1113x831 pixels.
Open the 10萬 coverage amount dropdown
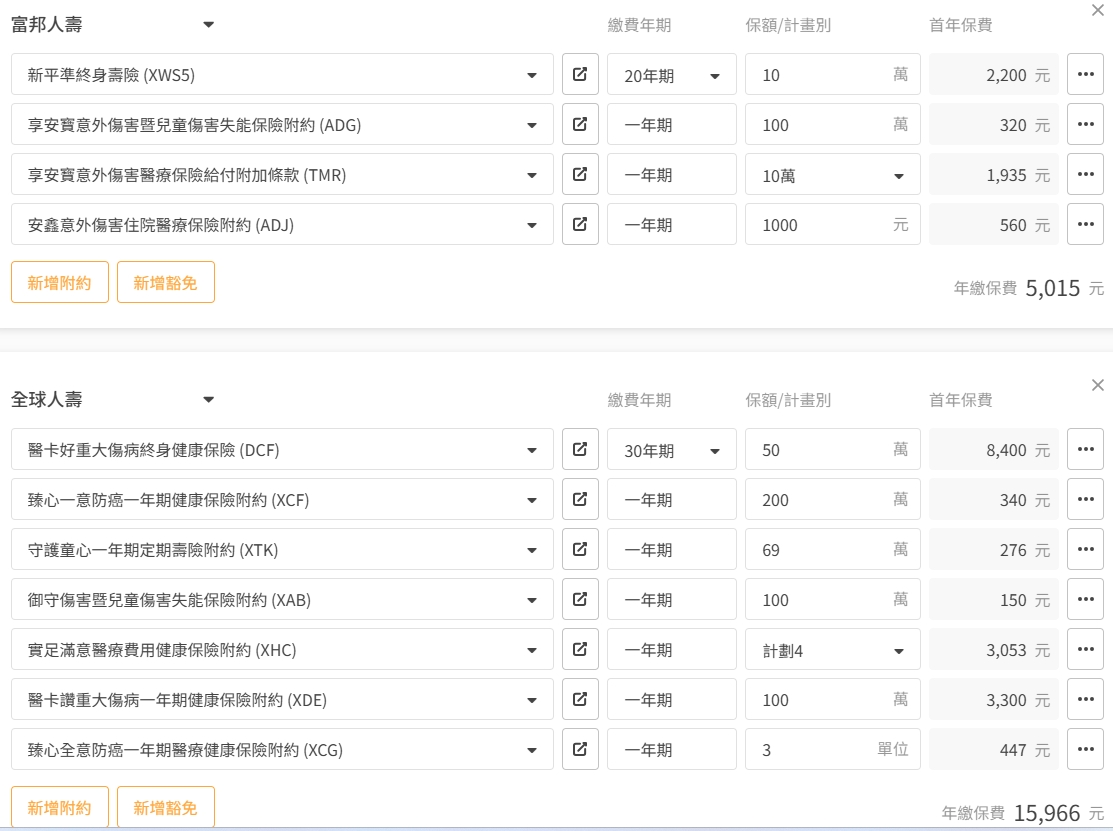pos(832,175)
